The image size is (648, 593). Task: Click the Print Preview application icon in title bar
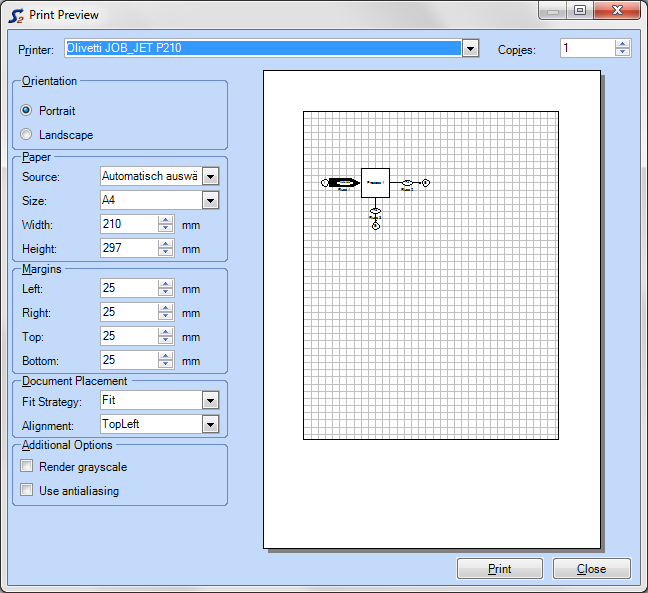[16, 16]
